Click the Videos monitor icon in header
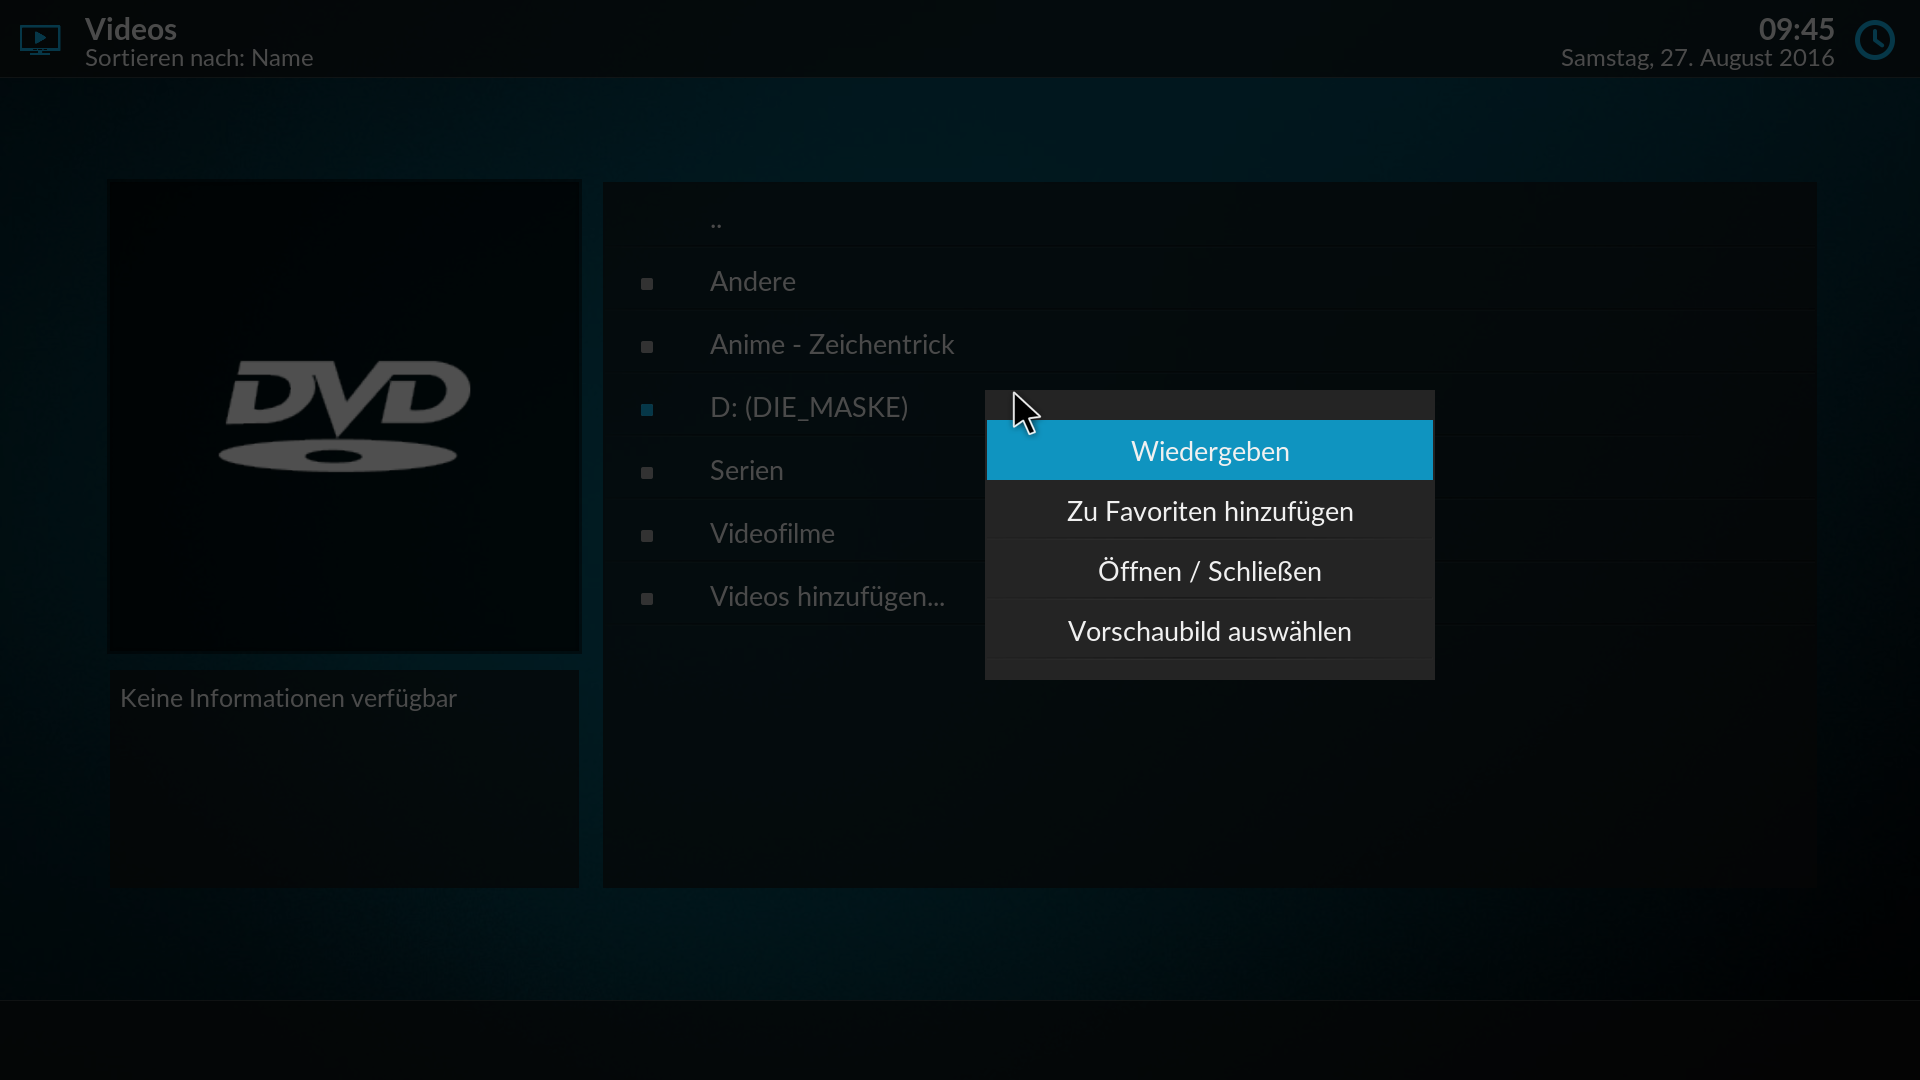The height and width of the screenshot is (1080, 1920). tap(40, 40)
